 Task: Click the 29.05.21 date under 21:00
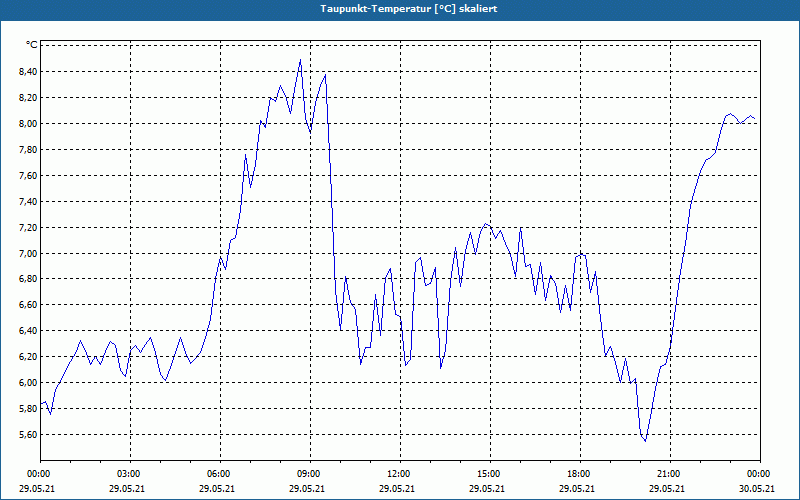click(x=667, y=488)
